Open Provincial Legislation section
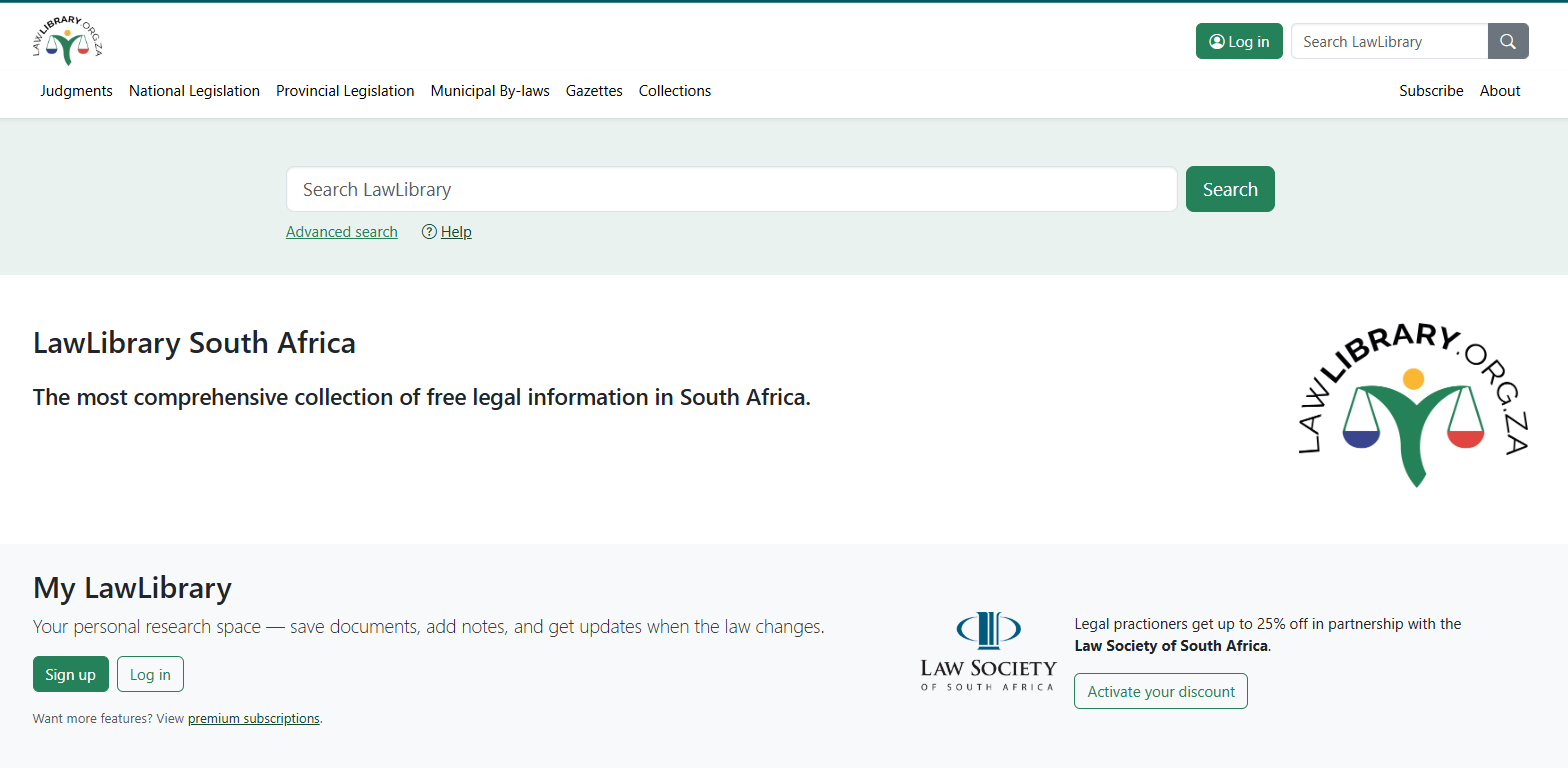 point(345,91)
